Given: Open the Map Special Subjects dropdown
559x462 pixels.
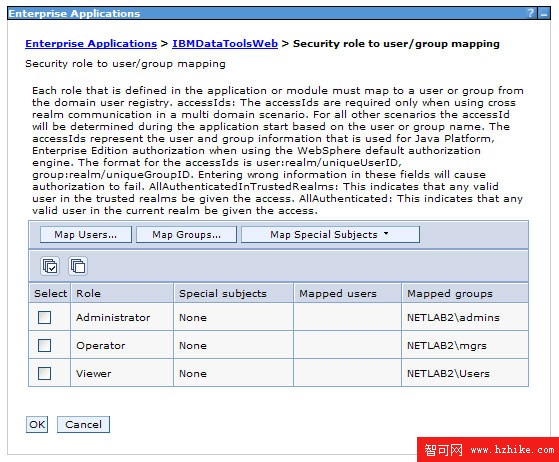Looking at the screenshot, I should pyautogui.click(x=330, y=235).
